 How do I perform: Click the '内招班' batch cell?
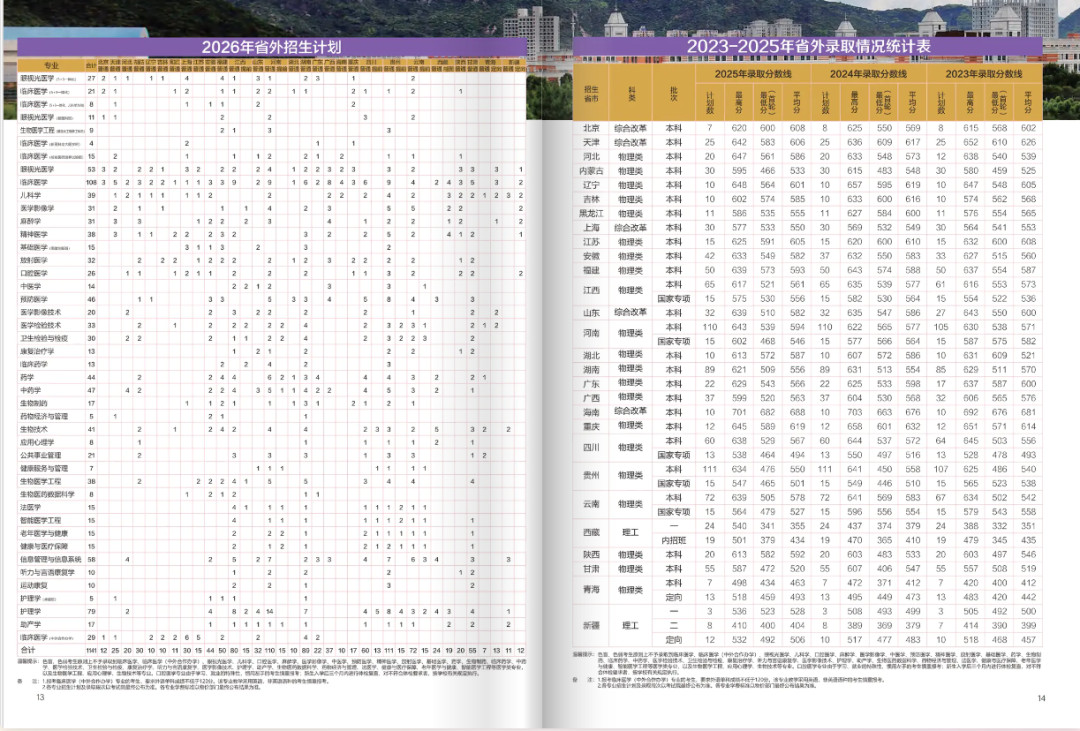674,540
